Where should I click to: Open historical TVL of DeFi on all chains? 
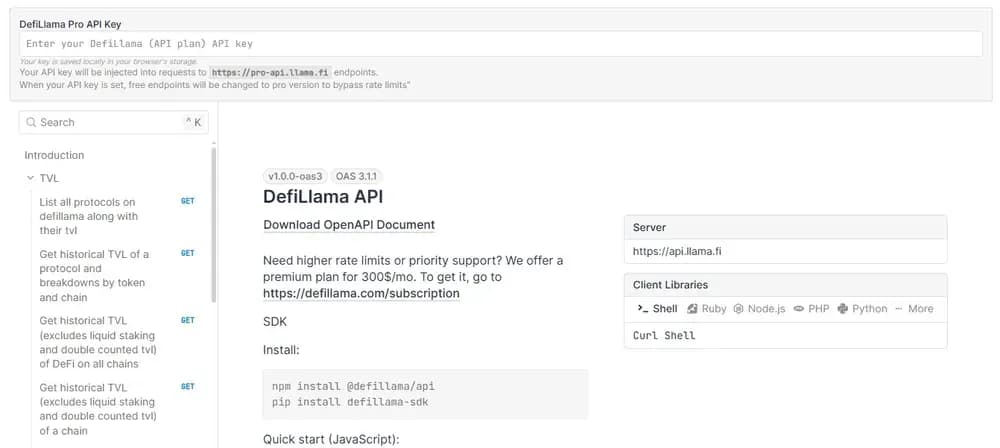click(117, 342)
